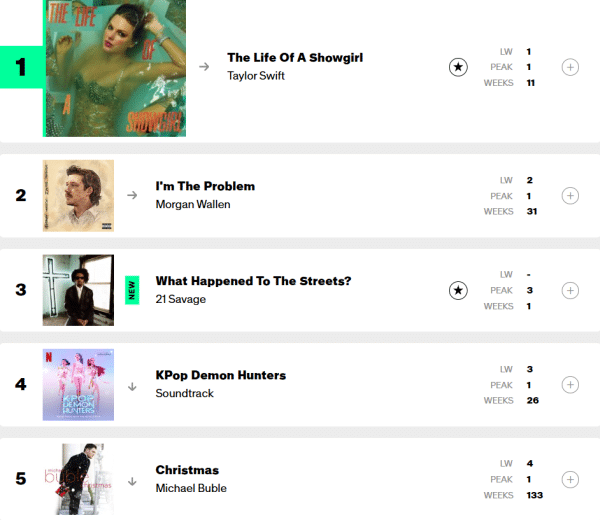Open Taylor Swift artist link
Image resolution: width=600 pixels, height=520 pixels.
[x=256, y=76]
